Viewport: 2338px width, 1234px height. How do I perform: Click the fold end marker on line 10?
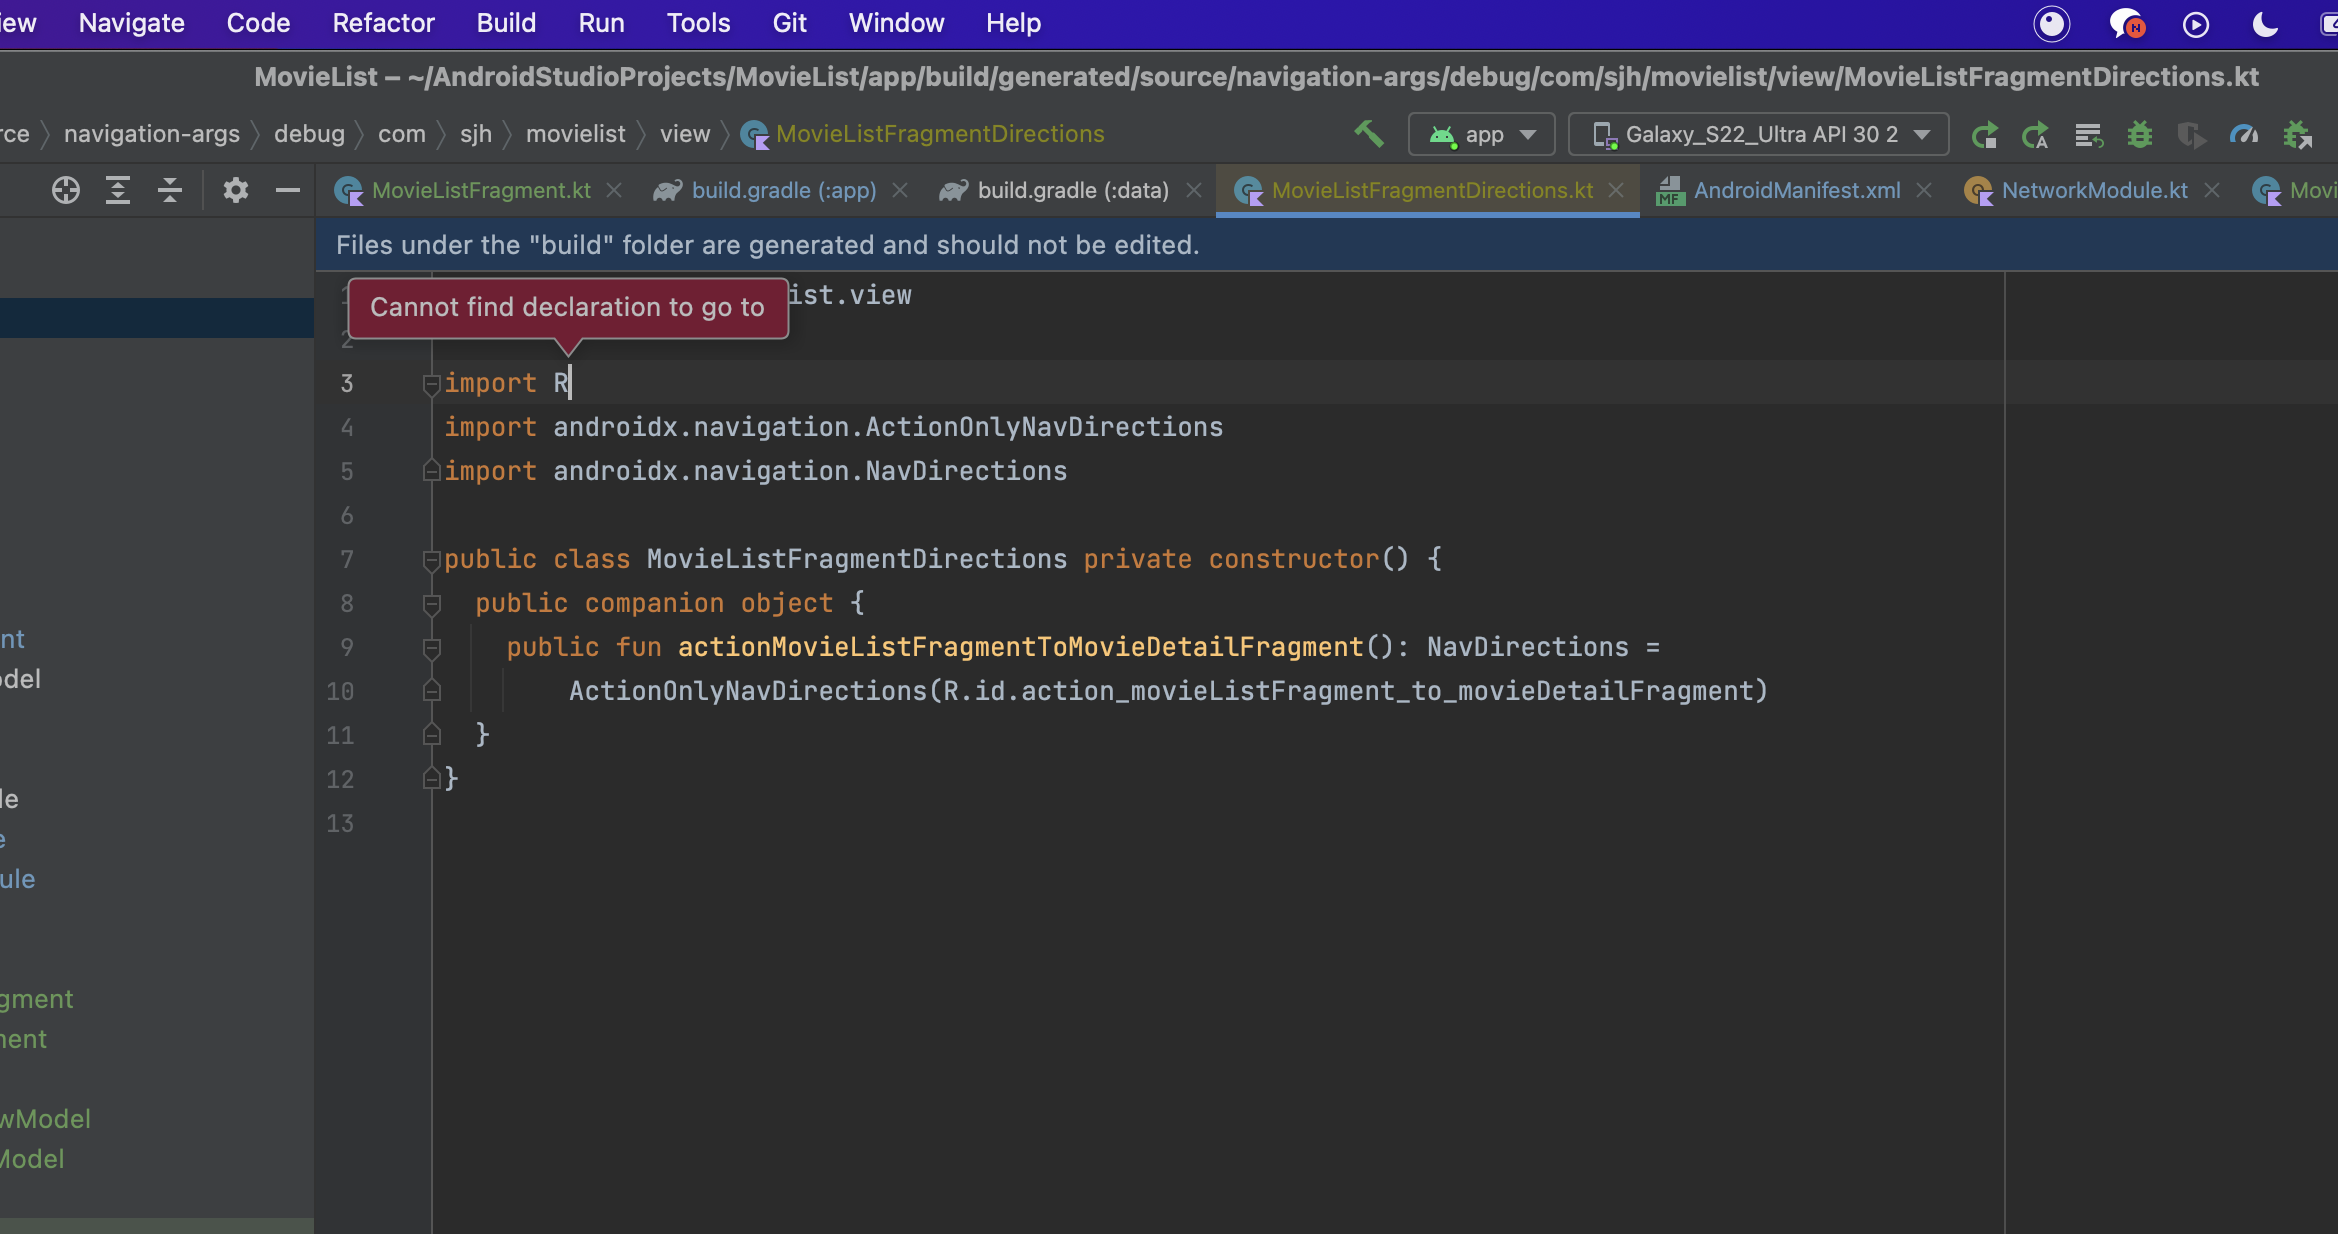click(x=431, y=691)
